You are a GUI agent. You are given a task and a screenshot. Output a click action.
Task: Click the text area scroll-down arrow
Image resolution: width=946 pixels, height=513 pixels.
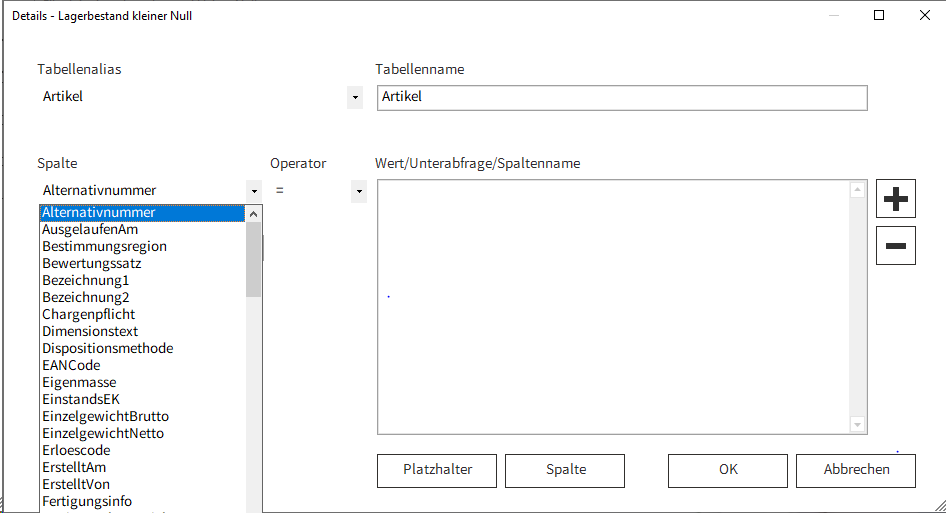(x=857, y=425)
